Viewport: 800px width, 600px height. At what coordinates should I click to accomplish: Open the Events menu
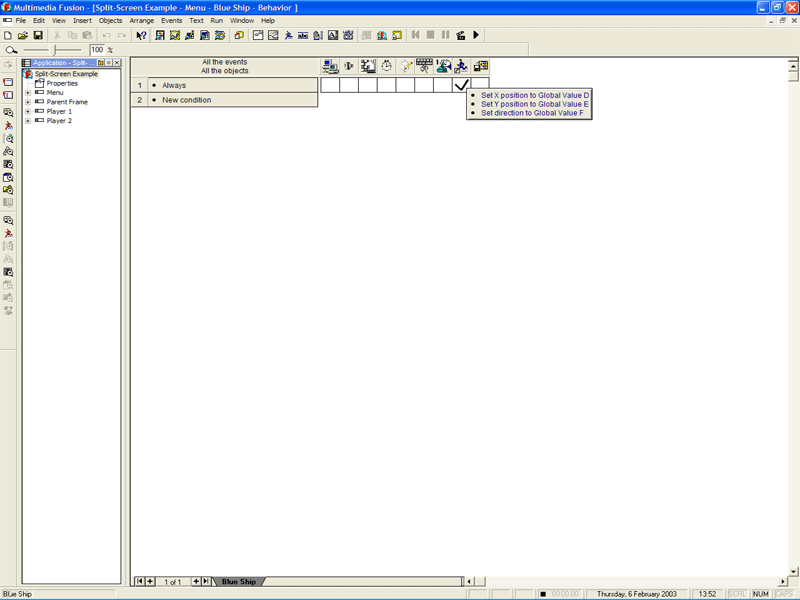point(171,20)
